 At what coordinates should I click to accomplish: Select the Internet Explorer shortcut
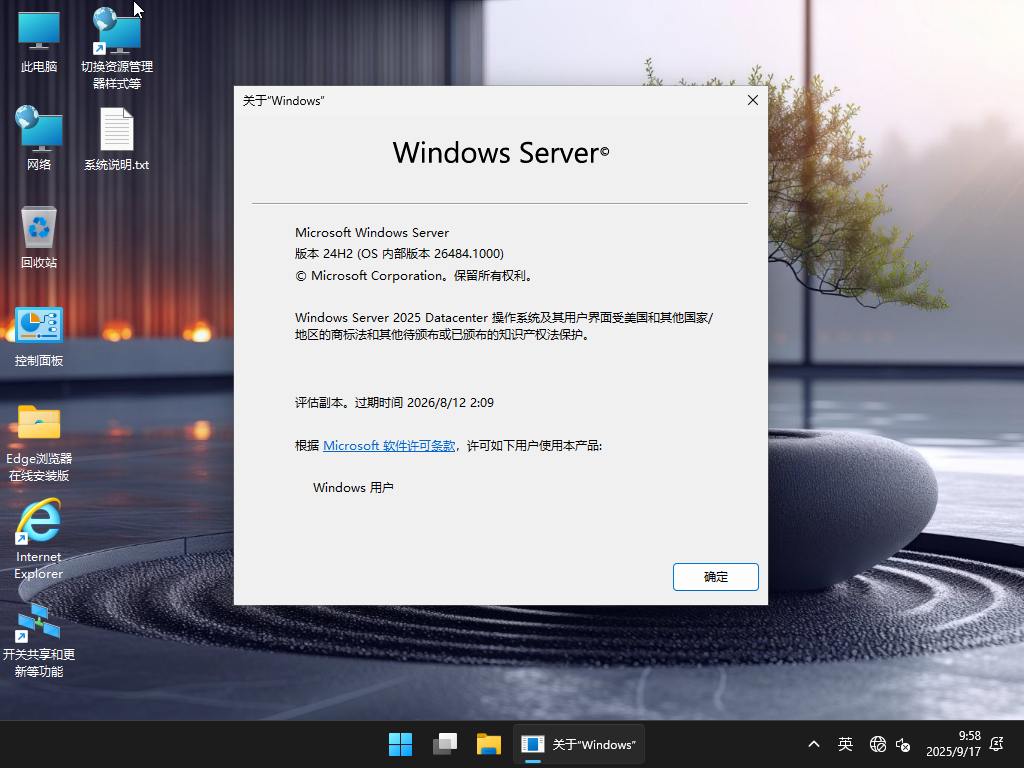[39, 539]
